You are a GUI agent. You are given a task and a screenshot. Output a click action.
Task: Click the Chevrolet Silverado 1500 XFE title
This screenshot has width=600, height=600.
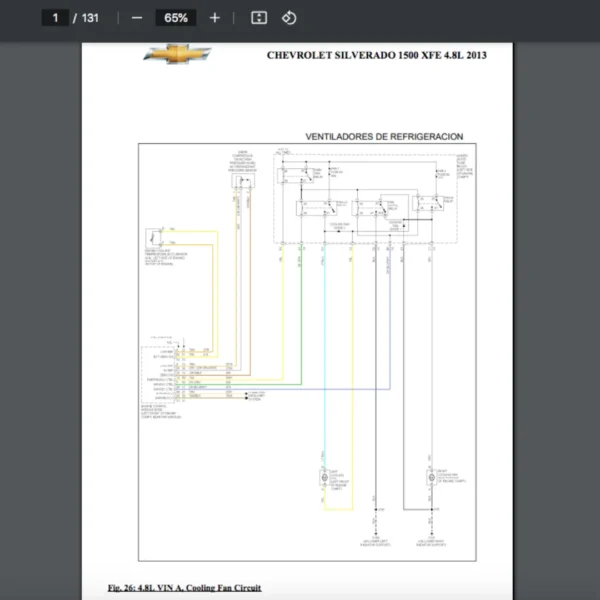[377, 56]
